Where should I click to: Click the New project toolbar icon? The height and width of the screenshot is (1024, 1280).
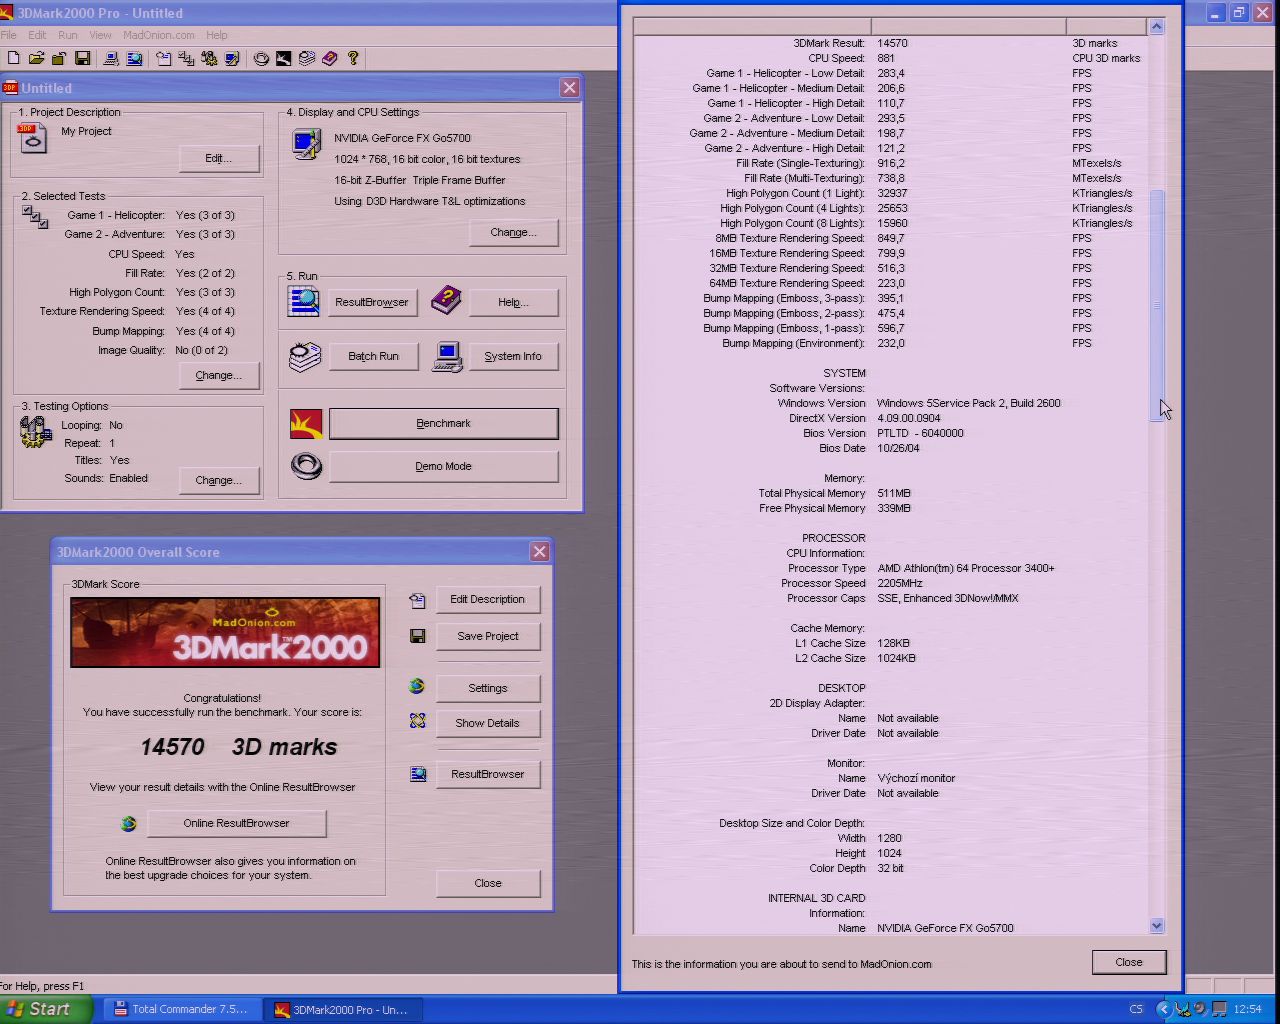13,59
